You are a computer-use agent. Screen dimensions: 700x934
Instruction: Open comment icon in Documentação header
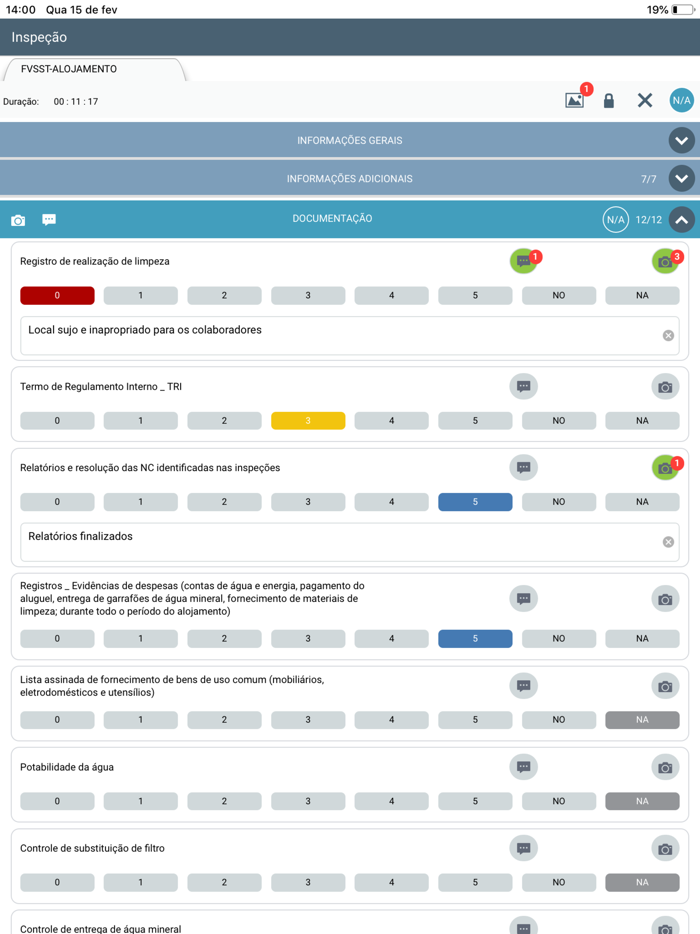click(x=49, y=220)
